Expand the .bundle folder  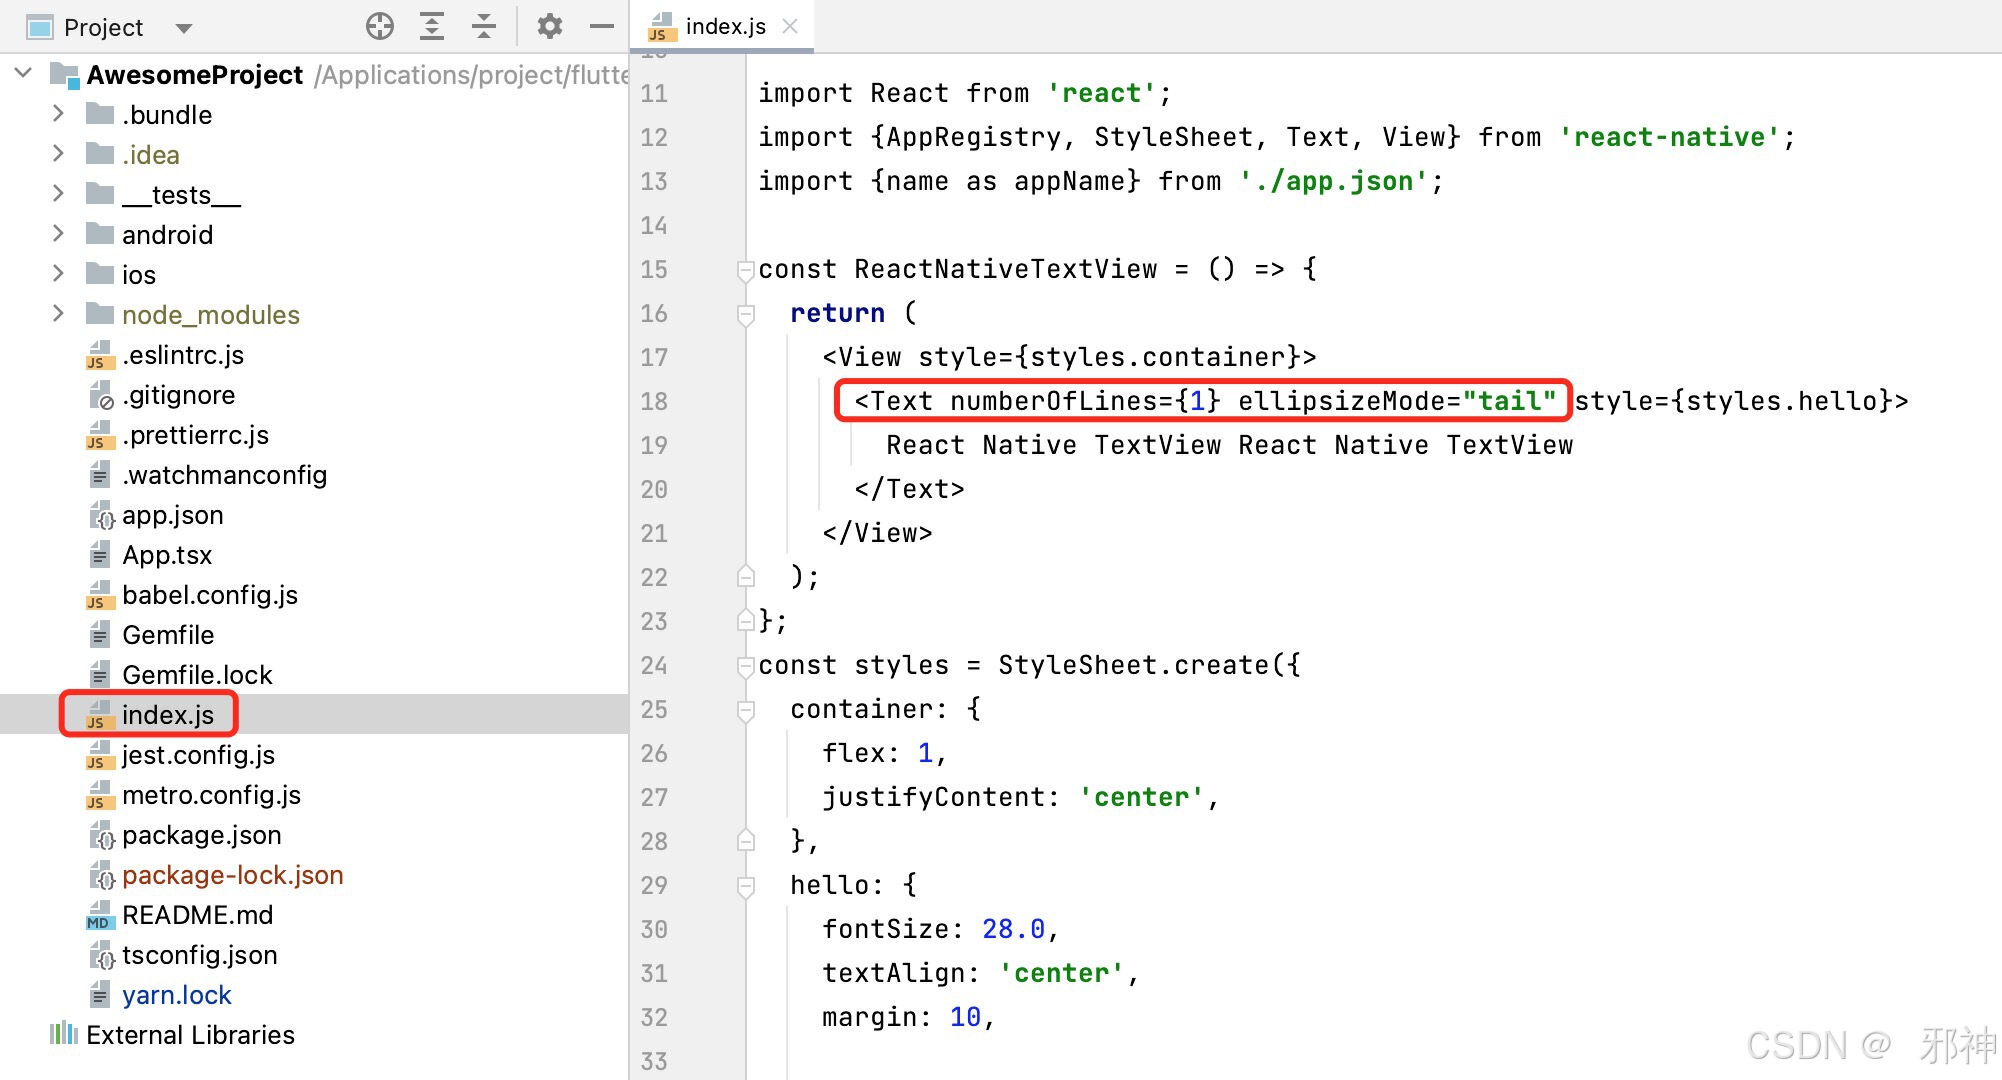click(58, 114)
